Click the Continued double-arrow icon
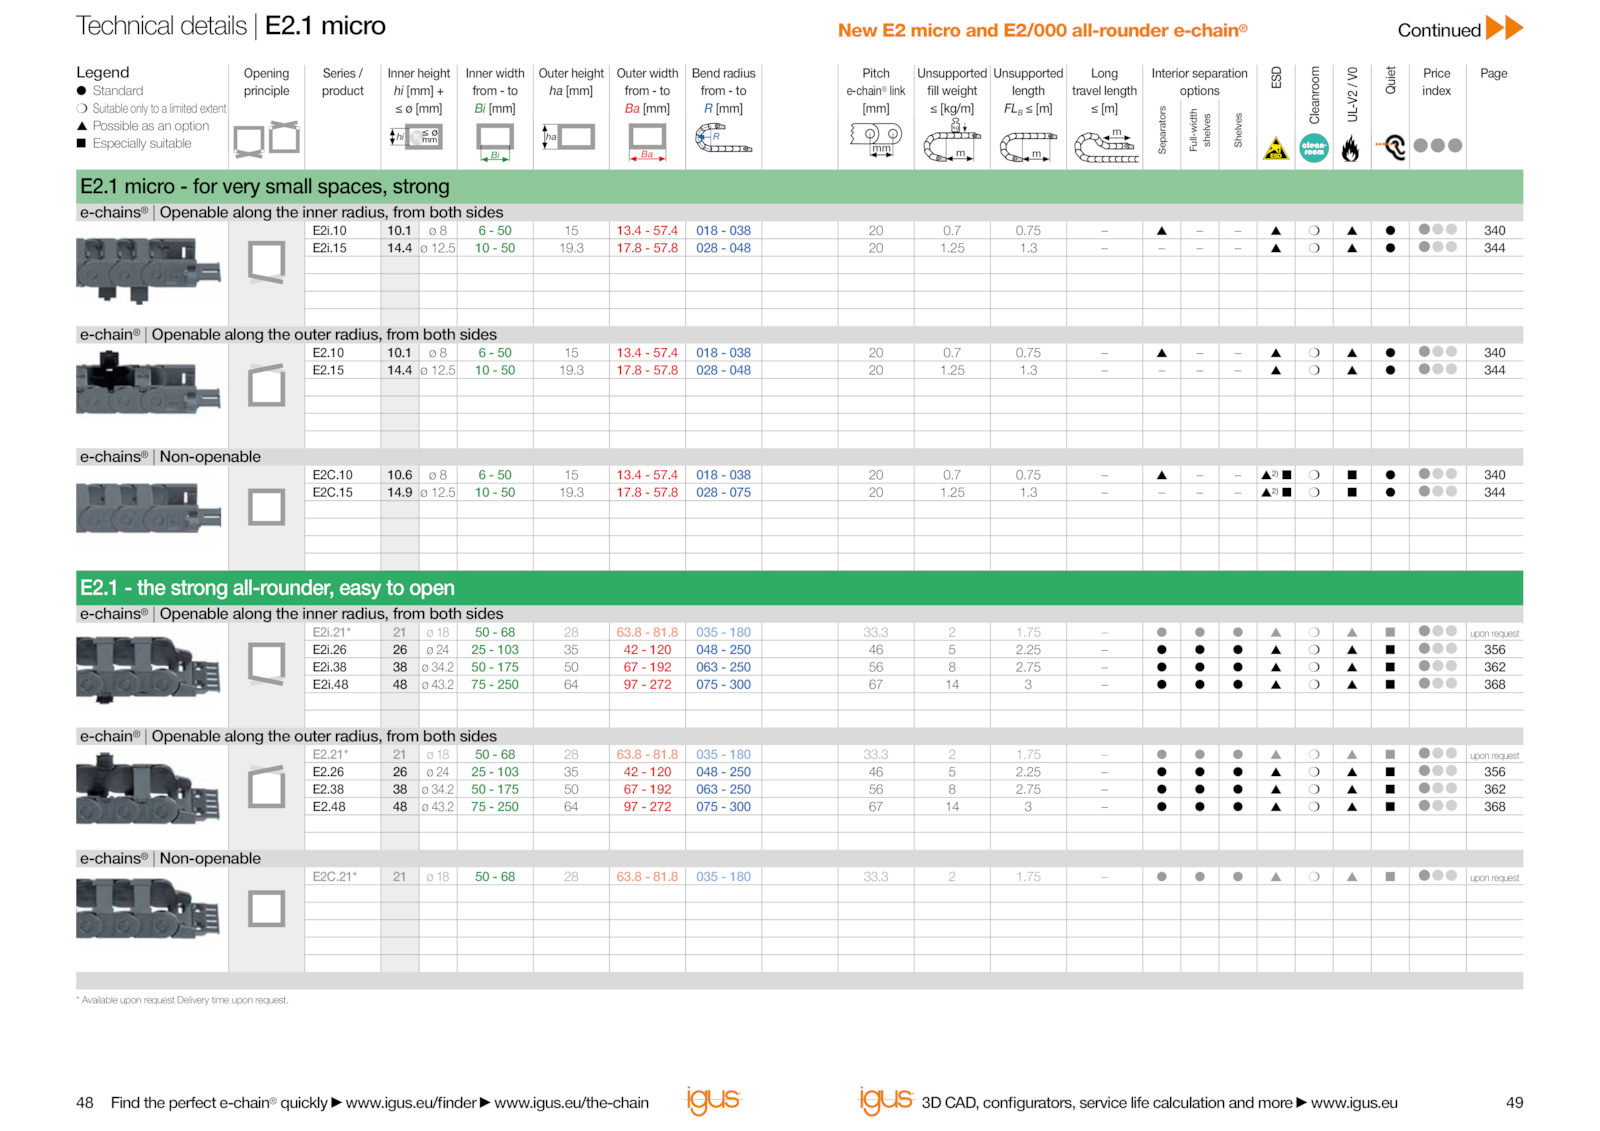This screenshot has width=1600, height=1131. 1504,28
